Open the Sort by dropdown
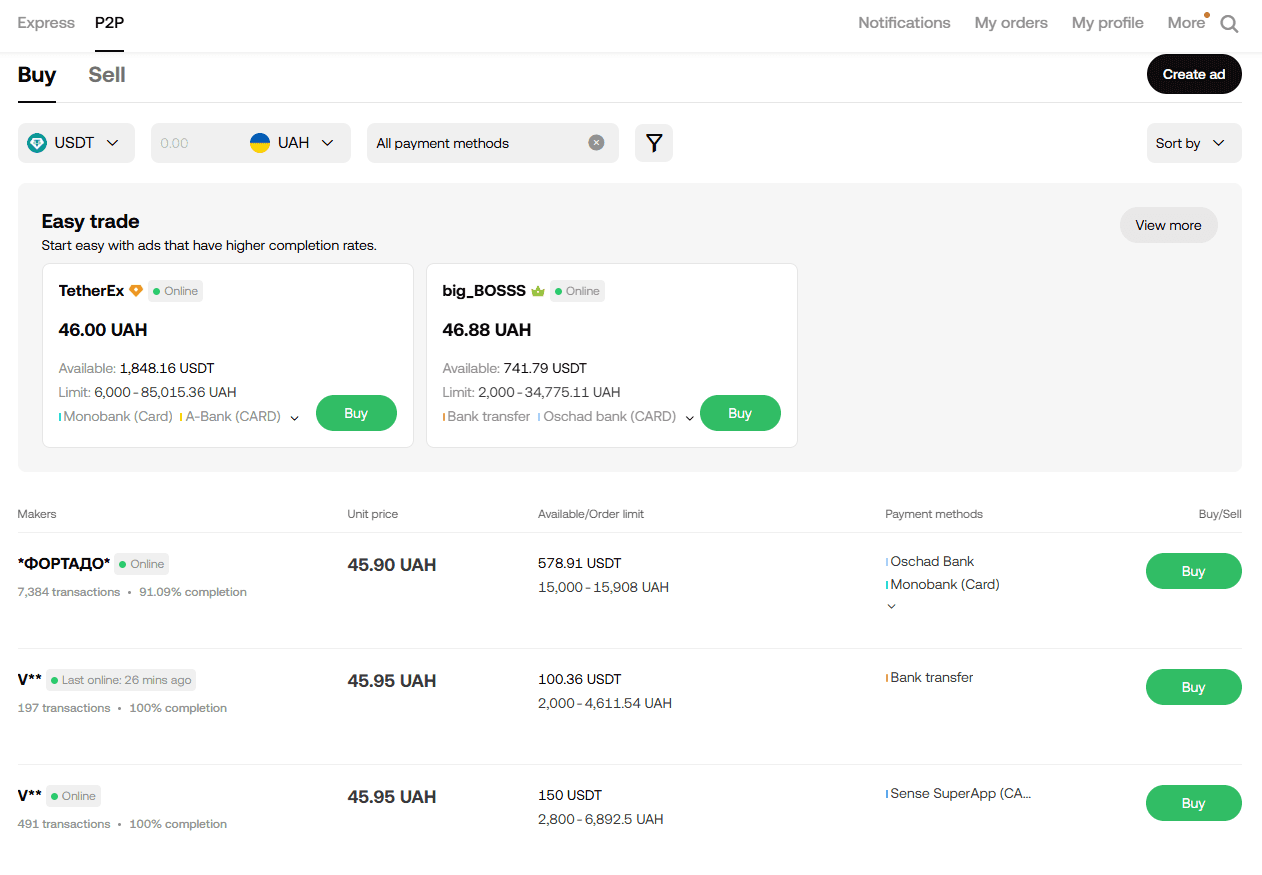Image resolution: width=1262 pixels, height=875 pixels. tap(1193, 143)
